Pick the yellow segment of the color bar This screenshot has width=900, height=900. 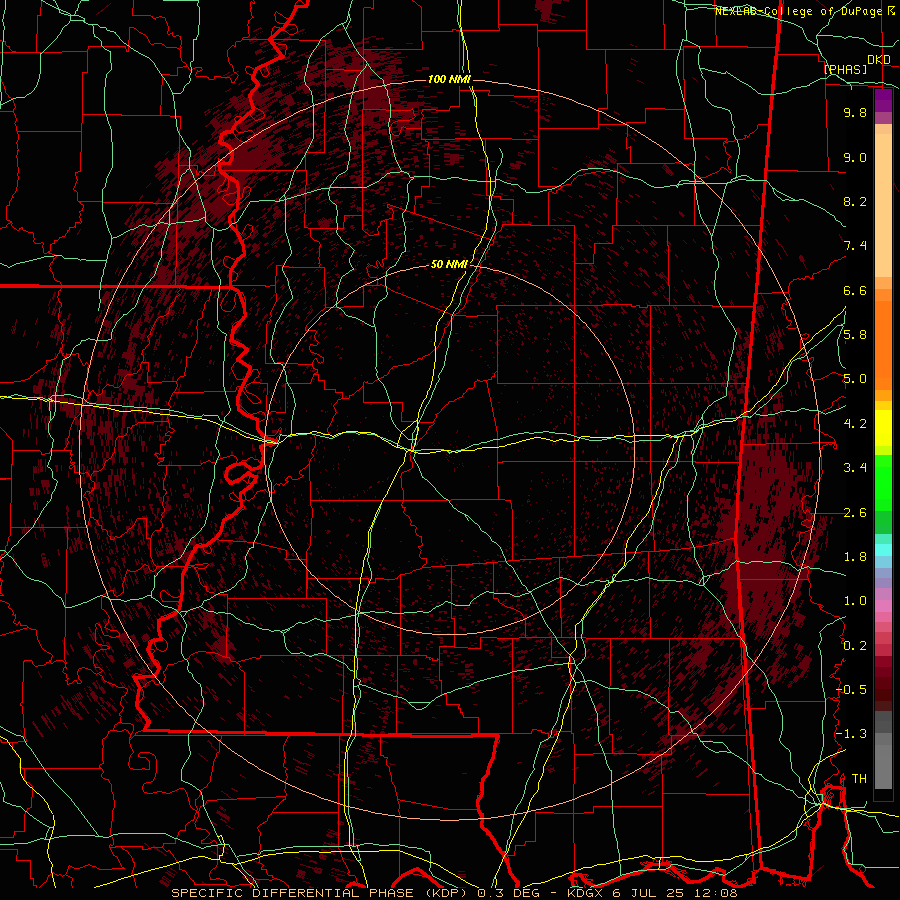point(883,429)
